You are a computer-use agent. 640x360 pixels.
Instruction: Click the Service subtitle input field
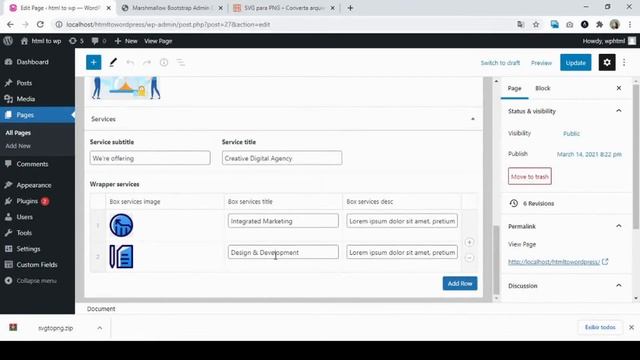(150, 158)
